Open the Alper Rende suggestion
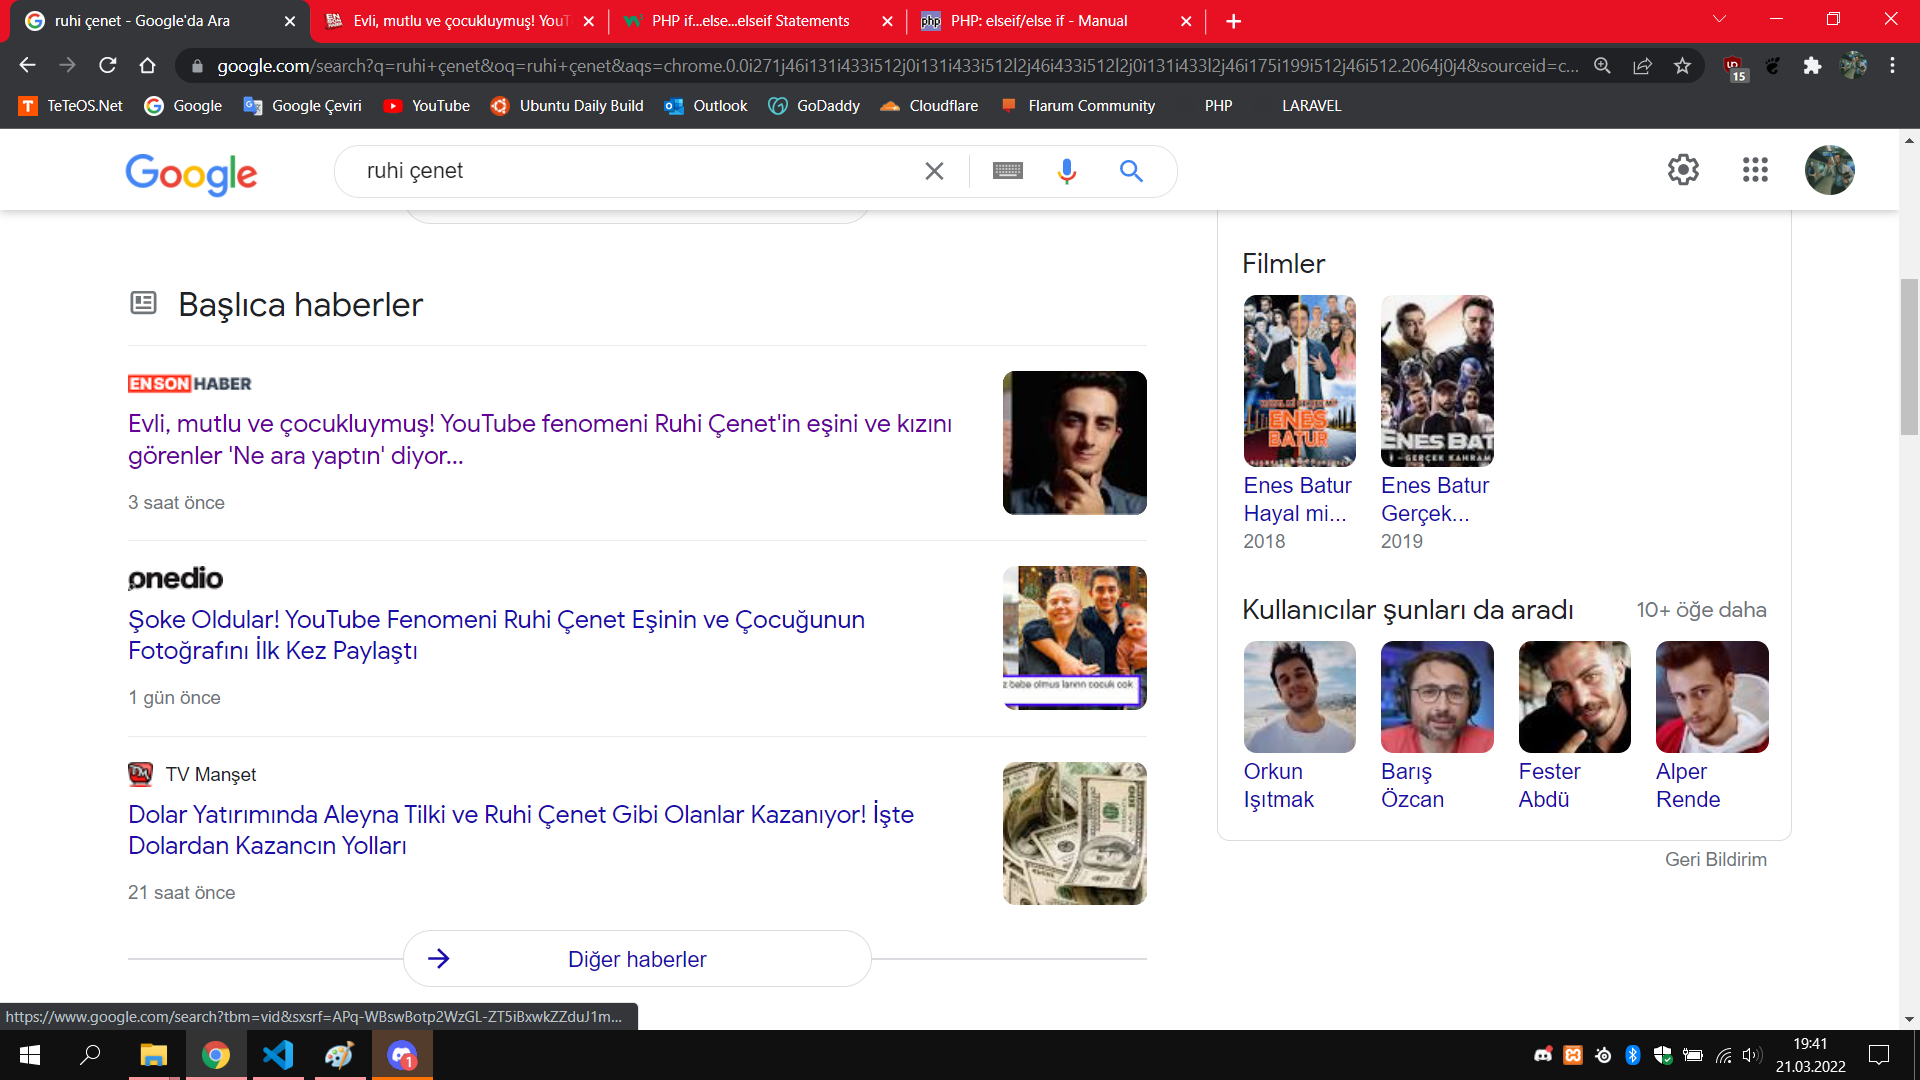Viewport: 1920px width, 1080px height. pyautogui.click(x=1712, y=726)
